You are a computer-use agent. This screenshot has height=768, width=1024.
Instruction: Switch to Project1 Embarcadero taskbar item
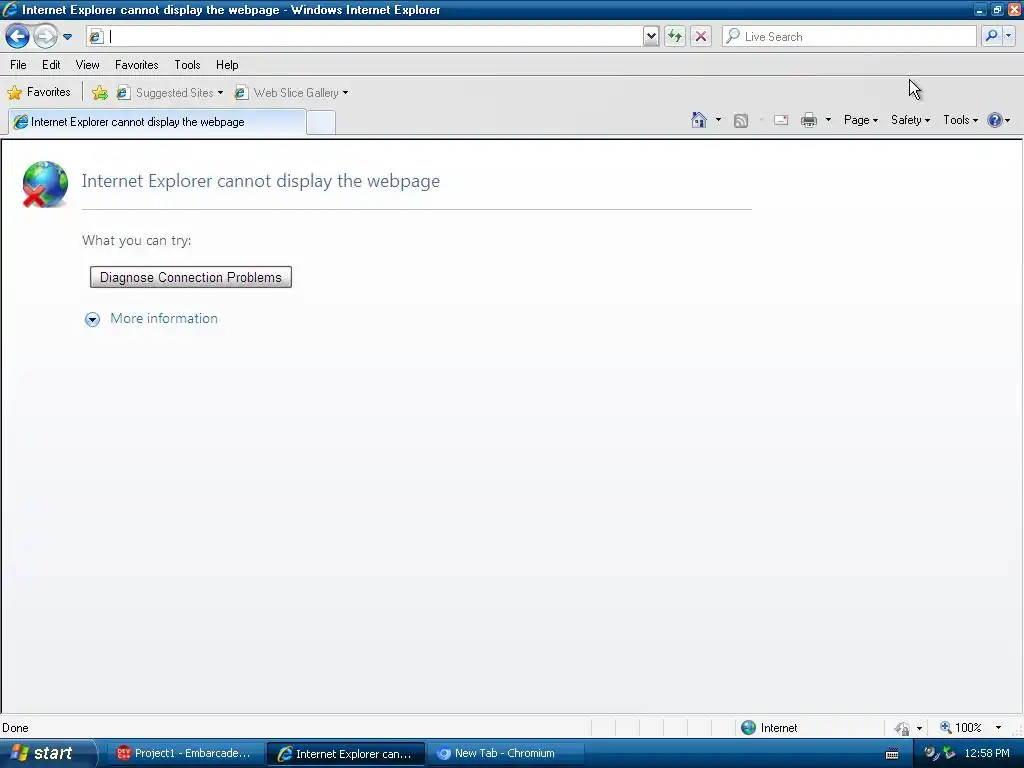click(x=184, y=754)
